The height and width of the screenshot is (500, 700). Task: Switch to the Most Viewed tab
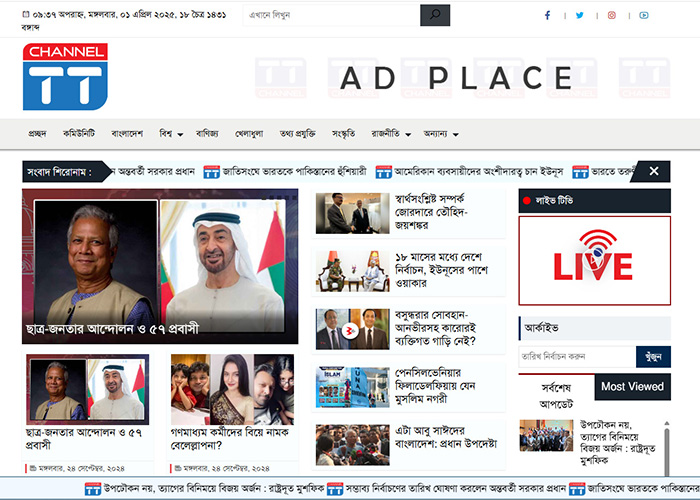click(632, 386)
